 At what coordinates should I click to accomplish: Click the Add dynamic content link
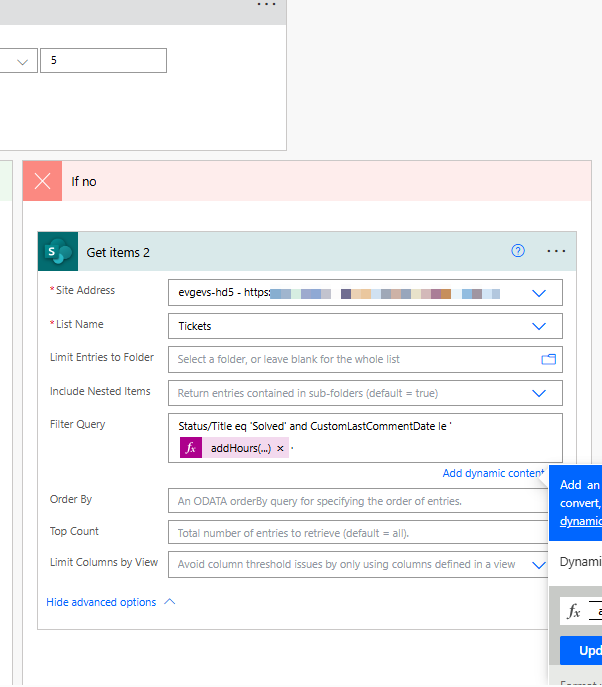[493, 473]
